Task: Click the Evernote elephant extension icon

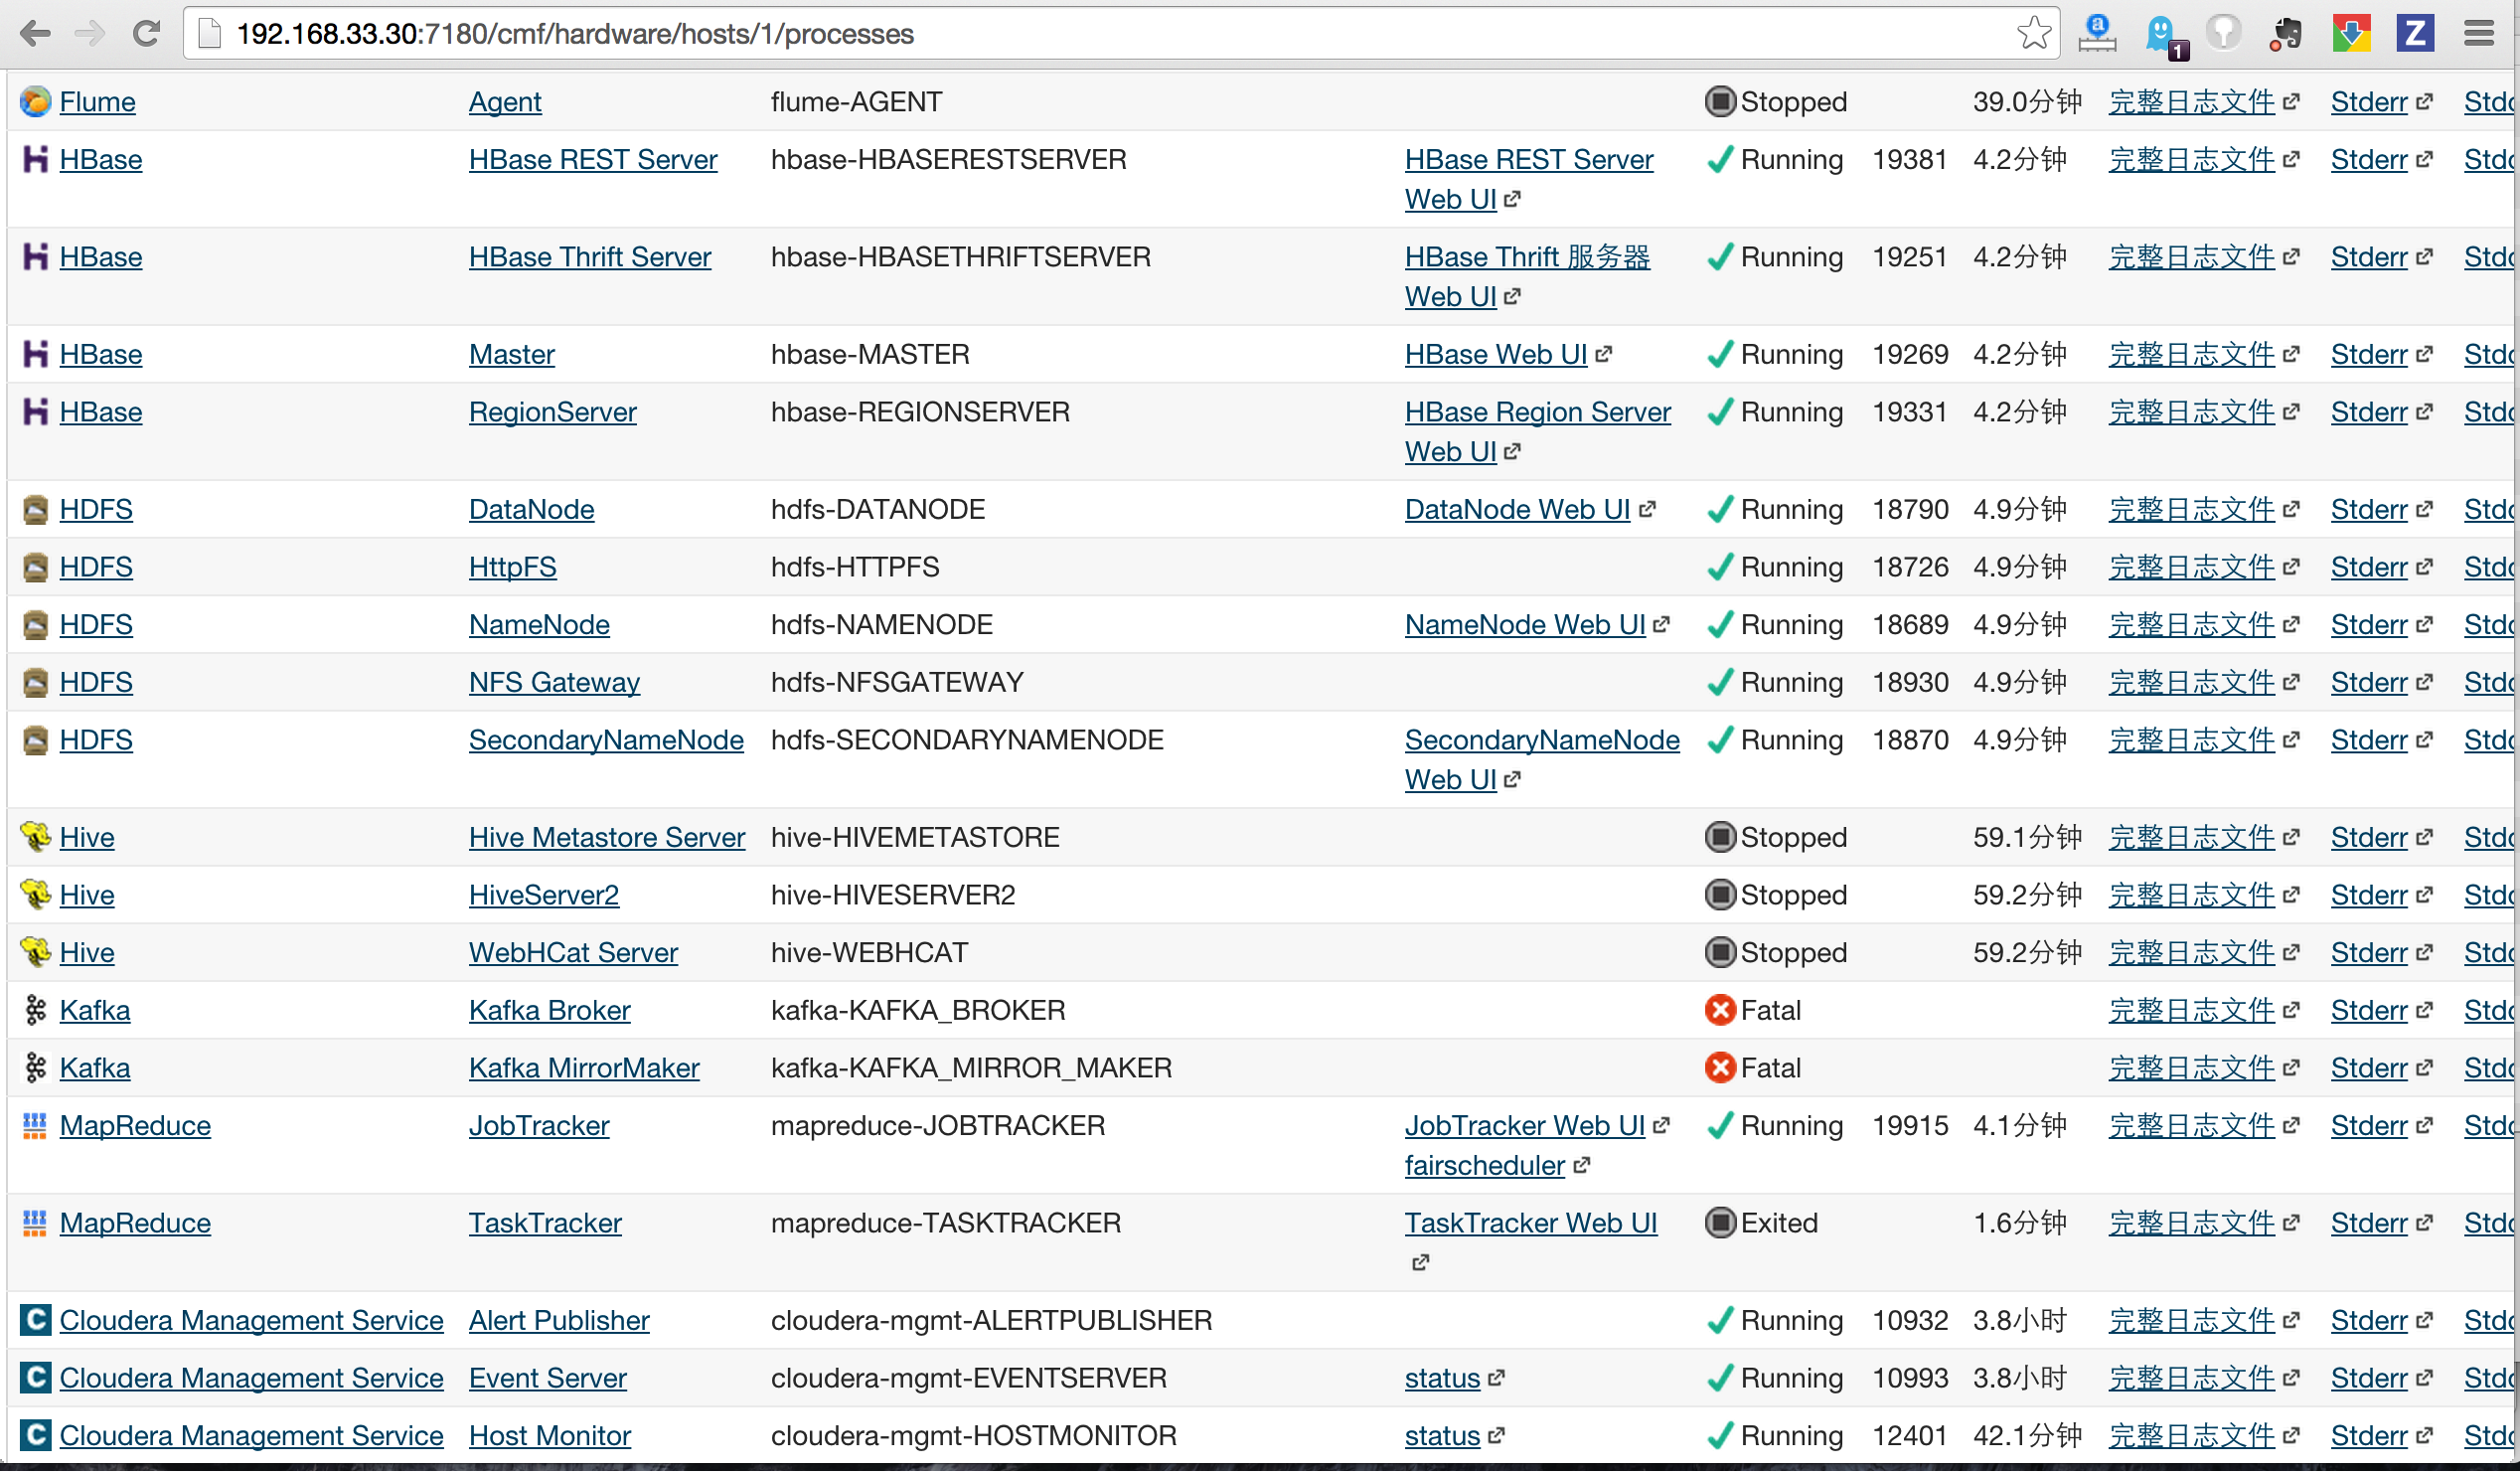Action: 2287,34
